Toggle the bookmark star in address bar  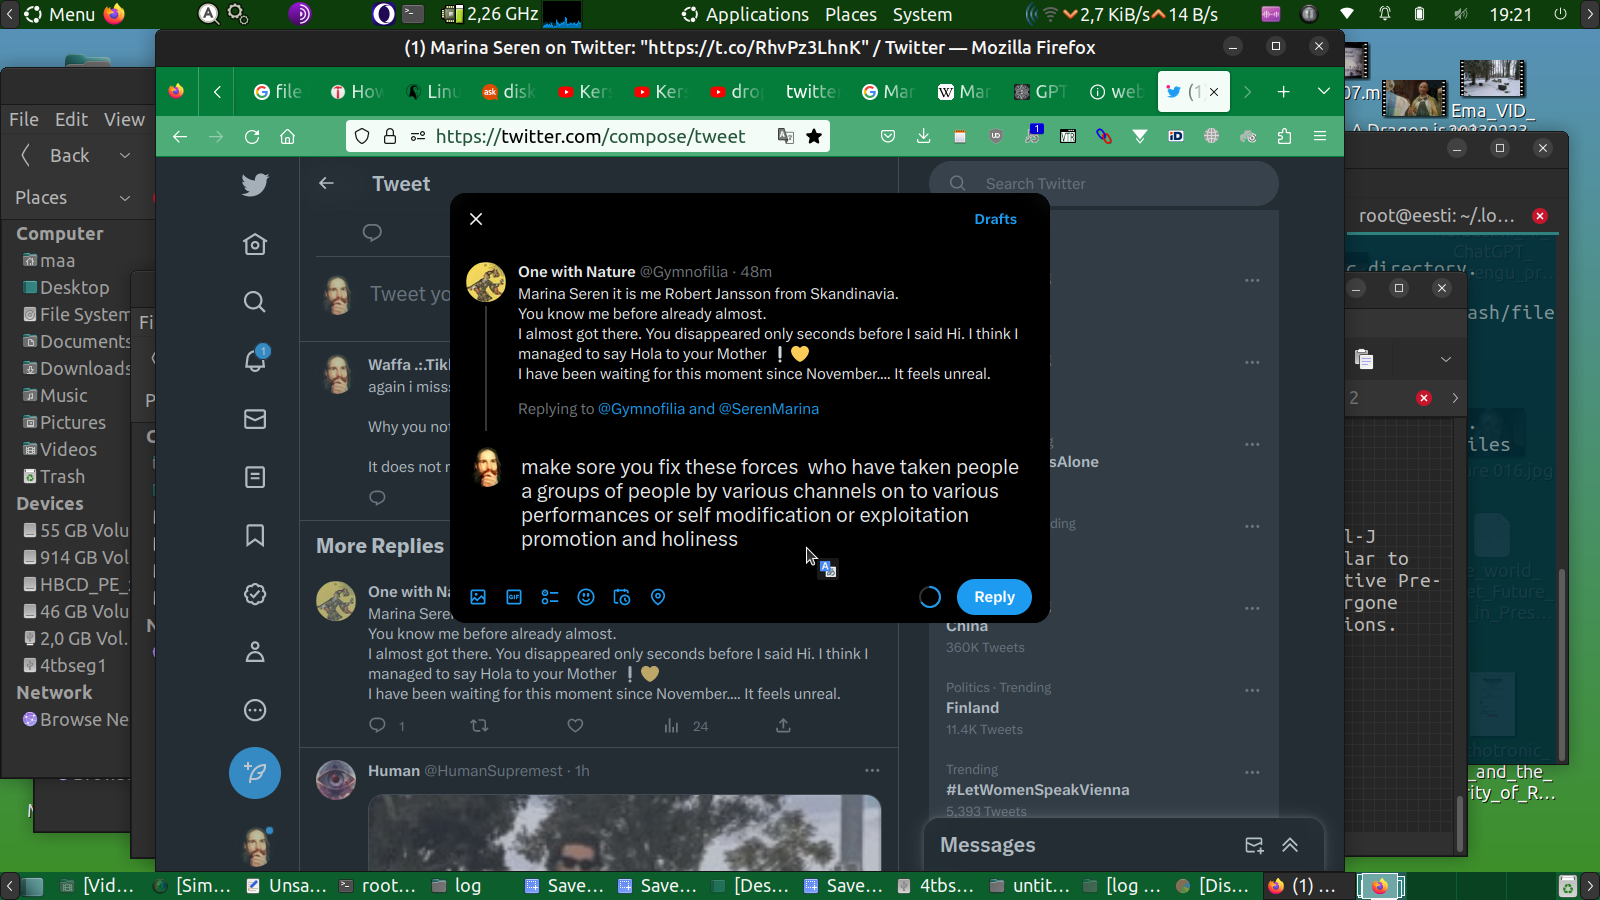(x=814, y=137)
